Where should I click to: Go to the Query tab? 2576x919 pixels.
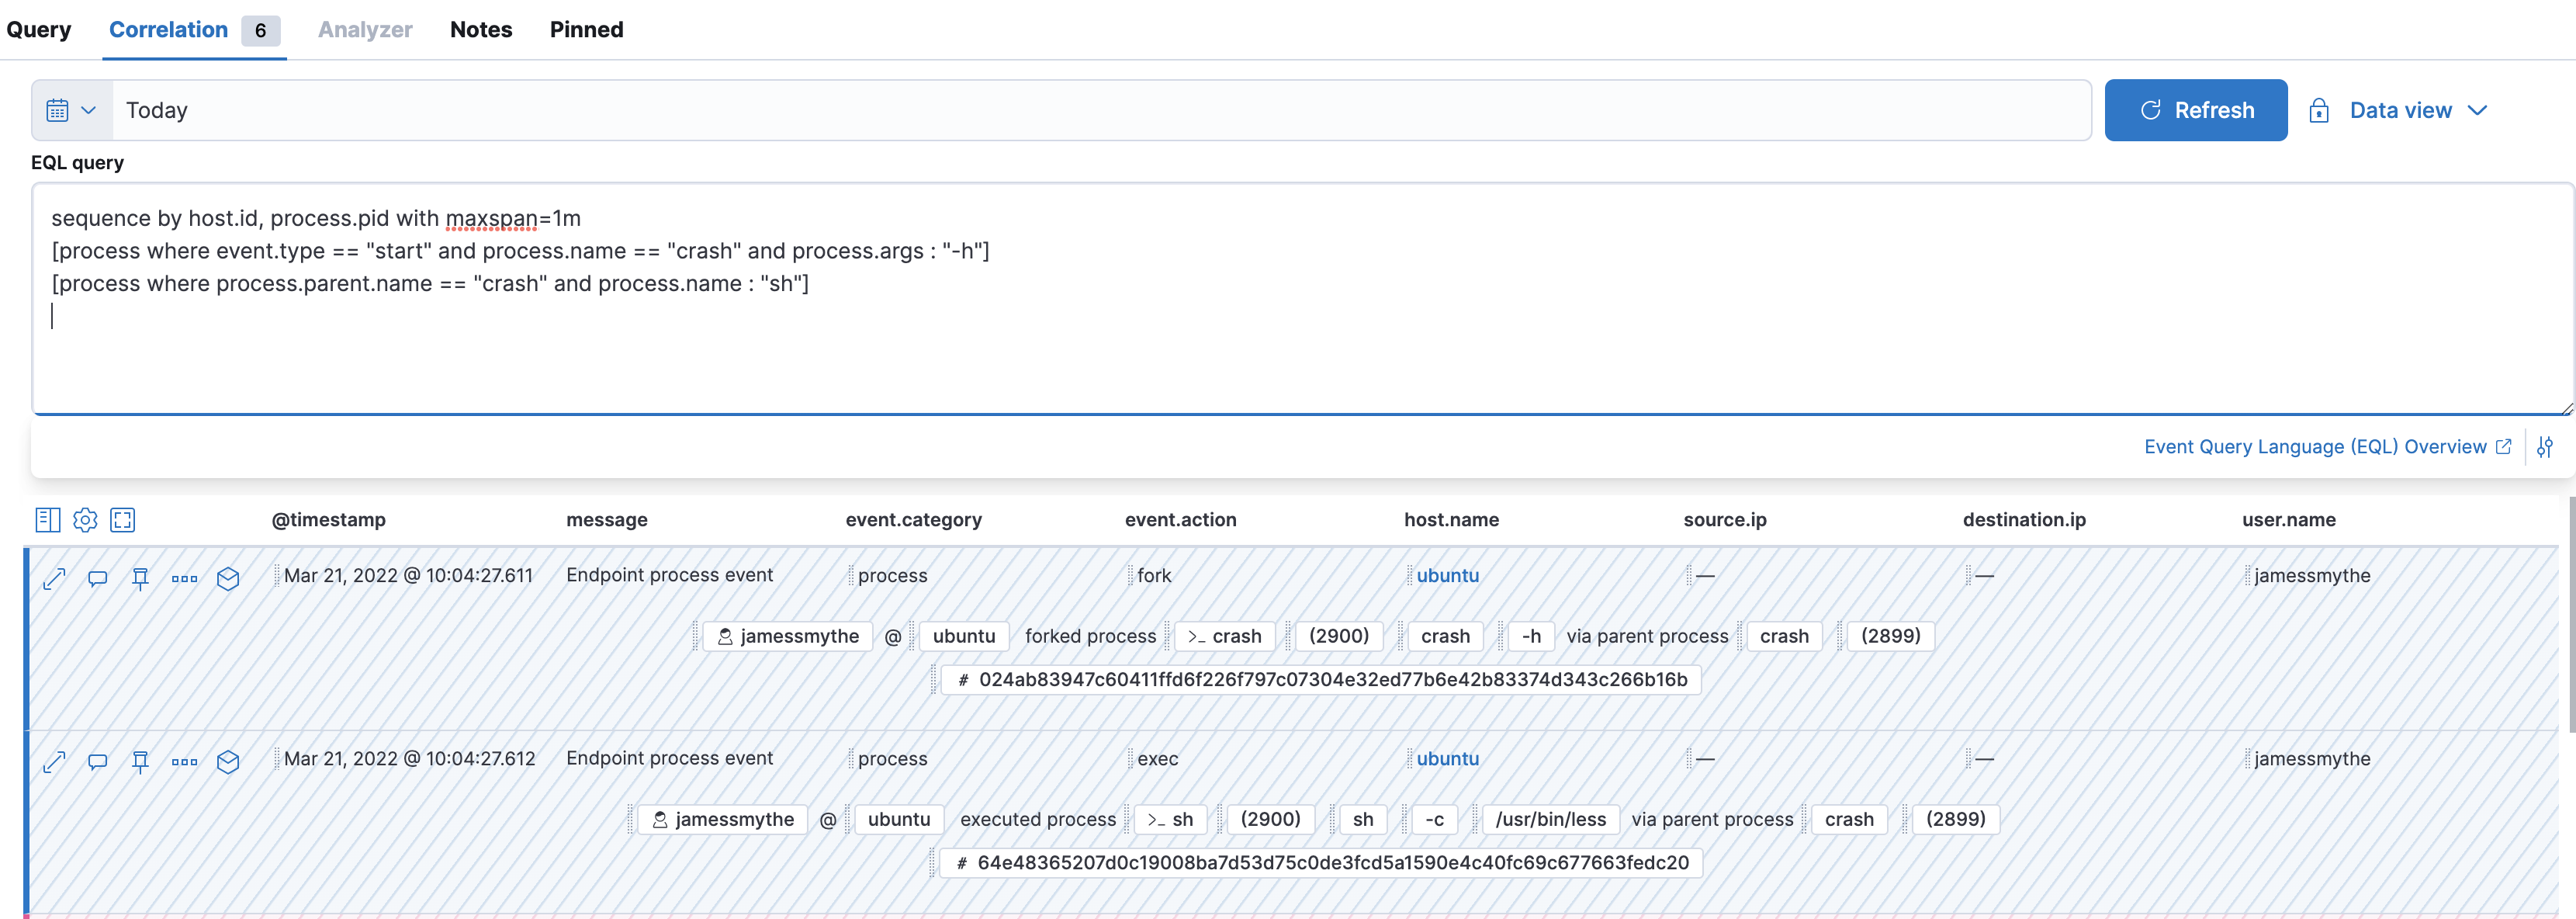point(39,29)
